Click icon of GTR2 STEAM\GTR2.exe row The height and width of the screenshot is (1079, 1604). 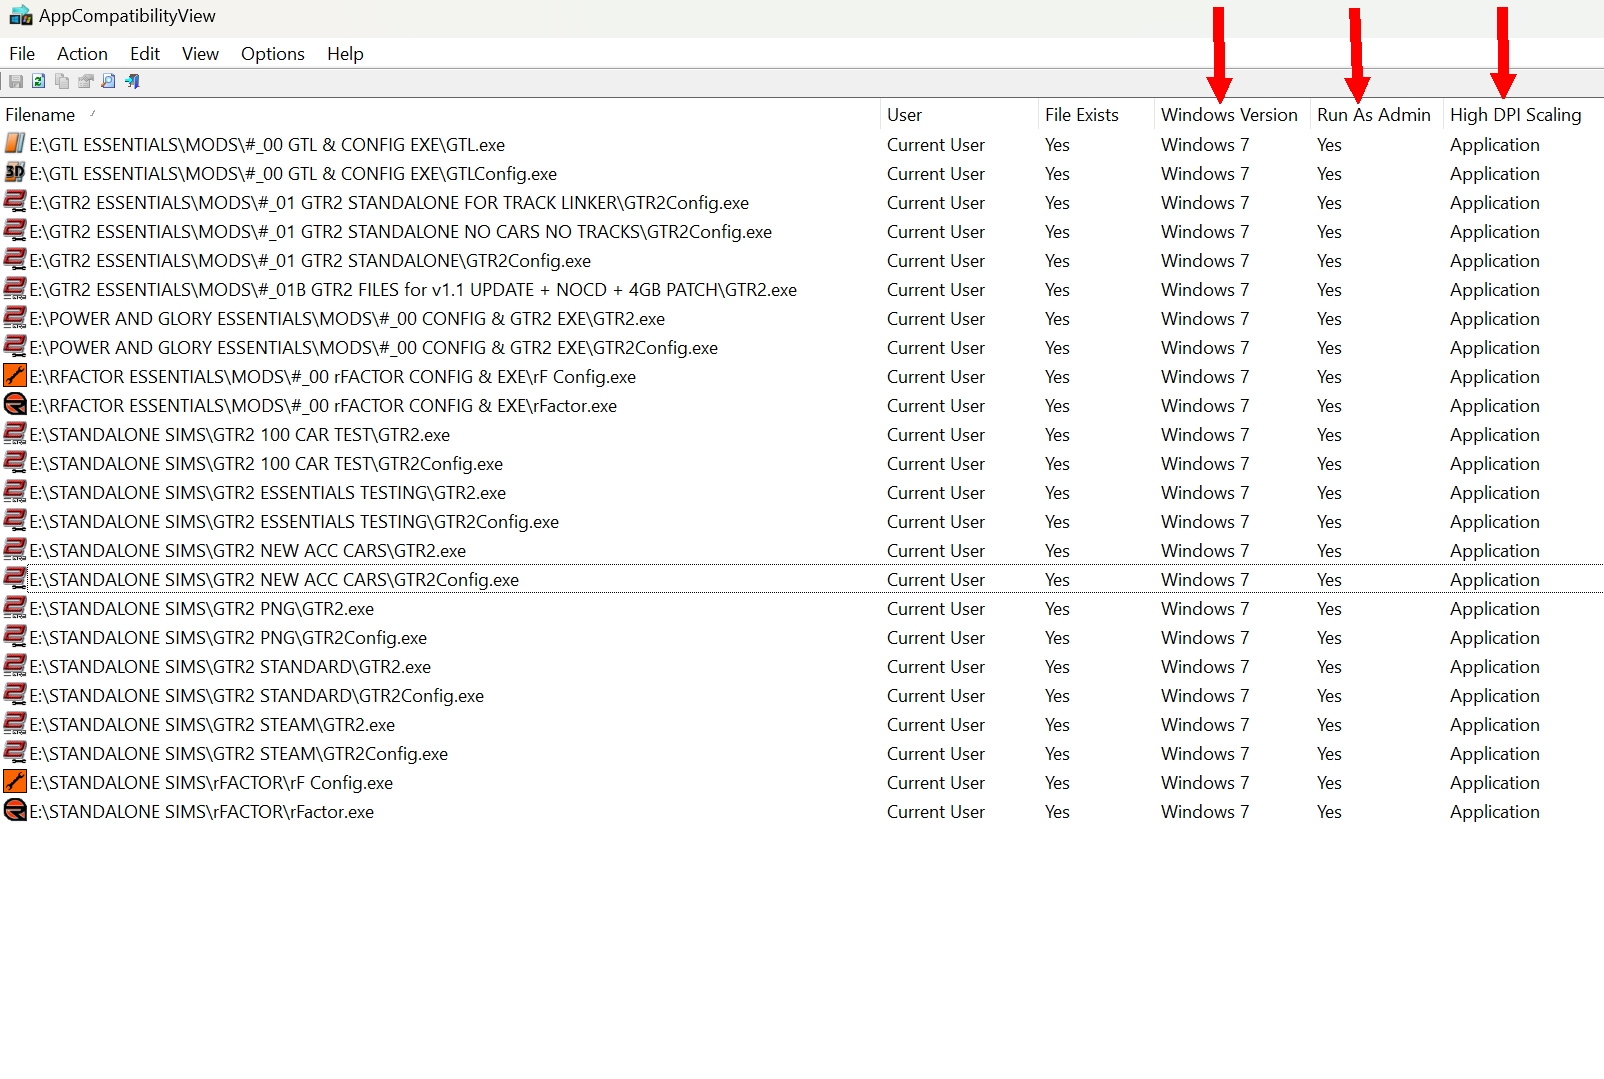pos(15,724)
